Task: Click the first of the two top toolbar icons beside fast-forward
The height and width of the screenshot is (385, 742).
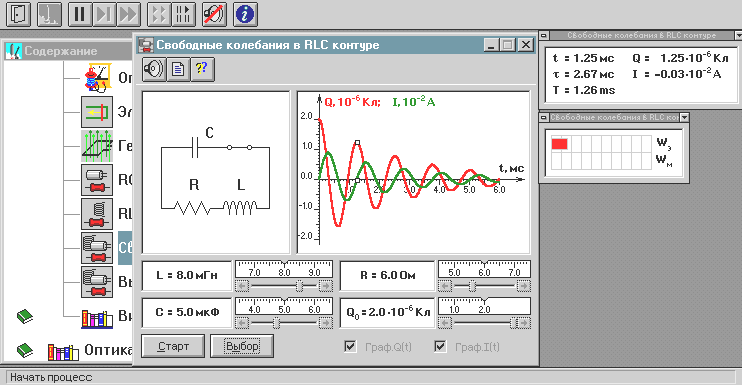Action: [x=159, y=14]
